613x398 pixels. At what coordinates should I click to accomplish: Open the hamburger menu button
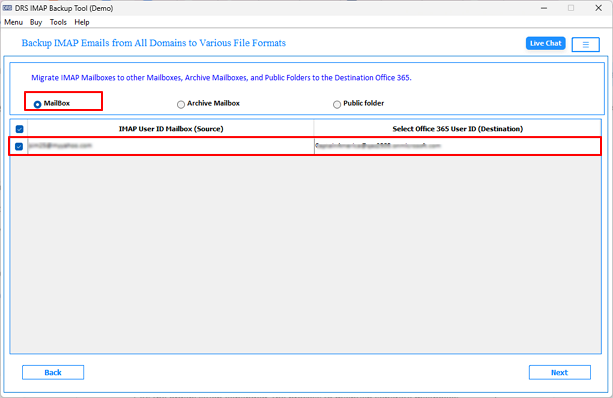585,45
